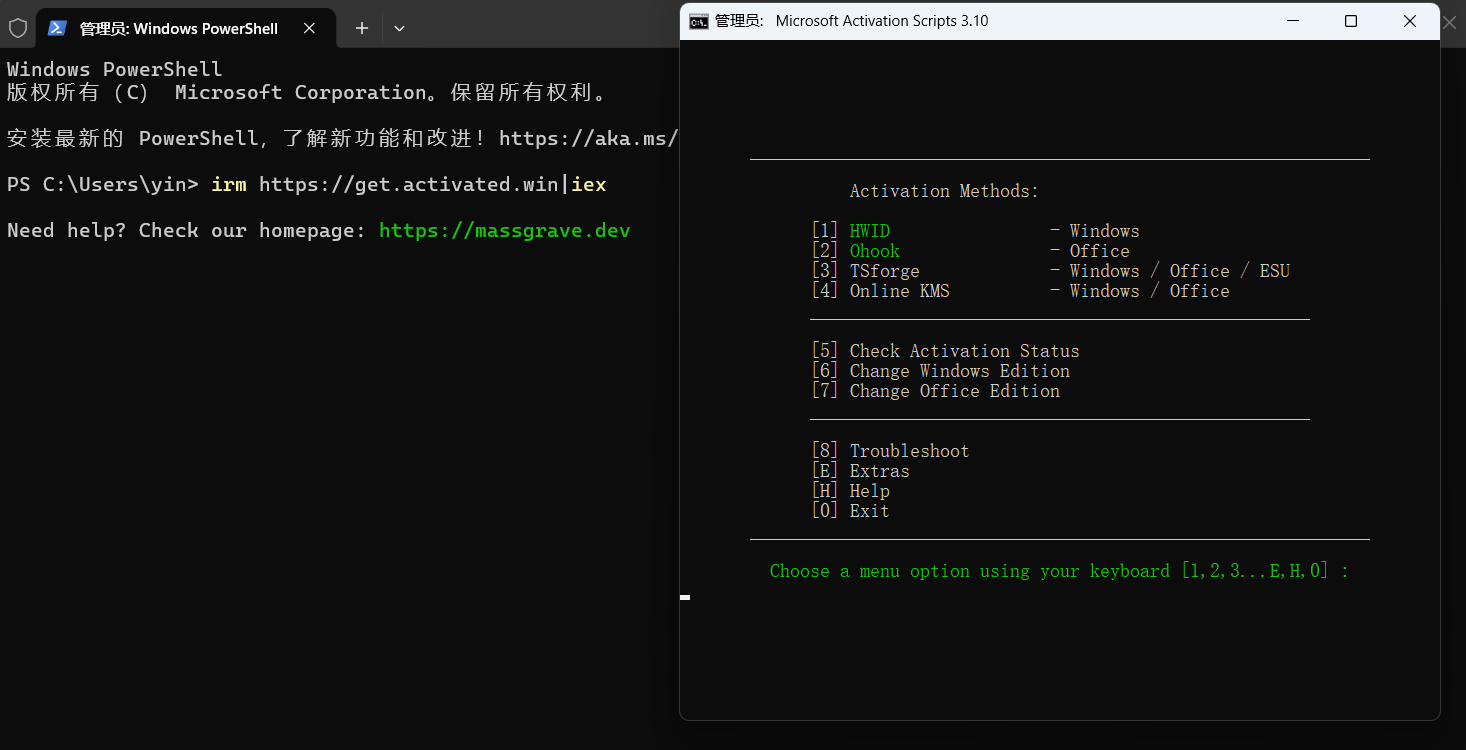Click the https://get.activated.win URL in the command

pos(409,185)
